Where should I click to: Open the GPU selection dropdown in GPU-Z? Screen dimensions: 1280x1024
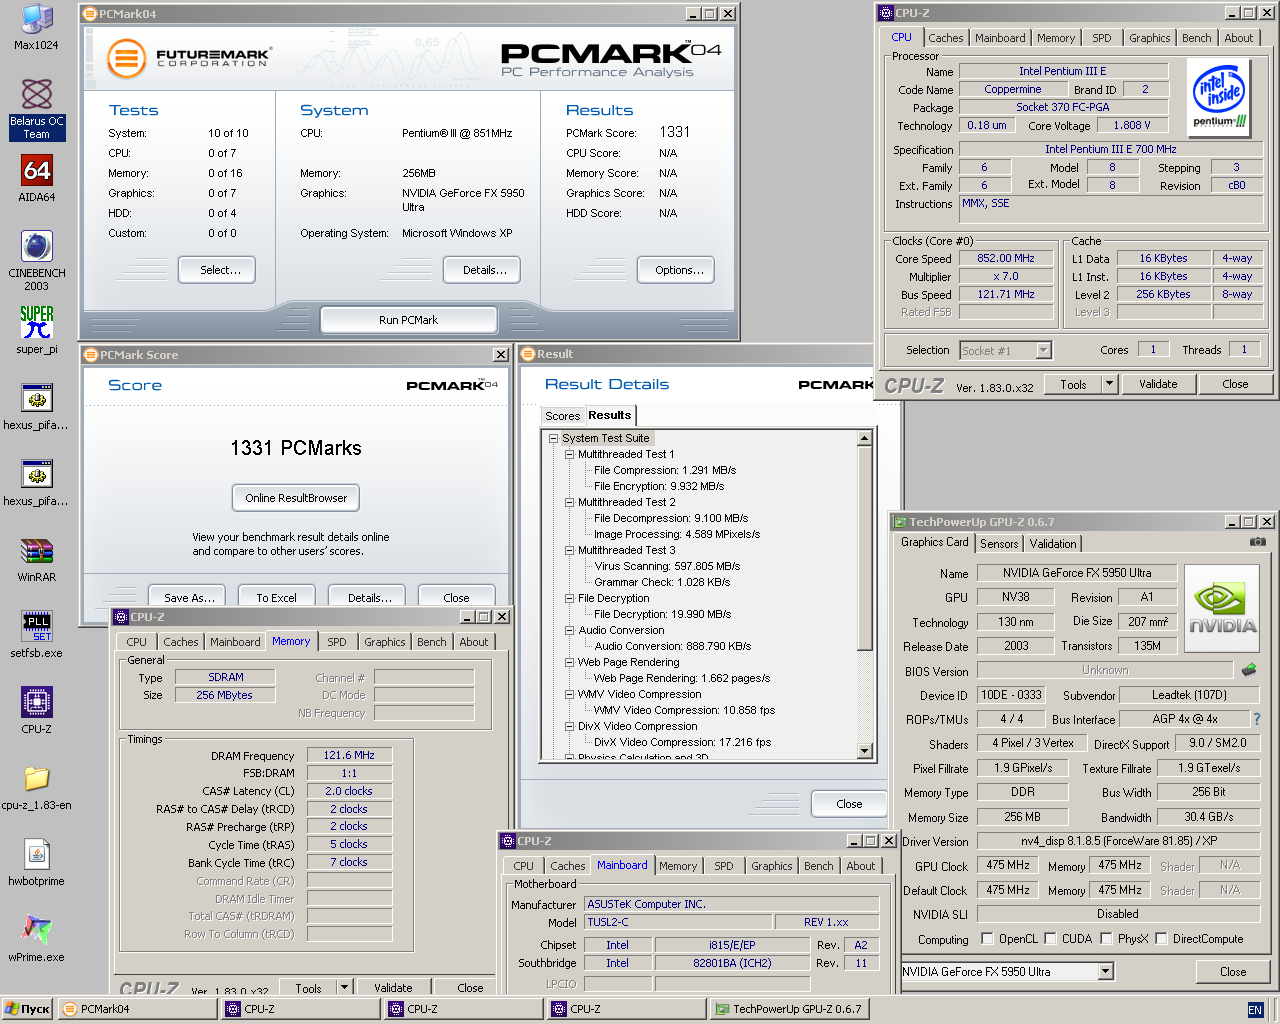[x=1105, y=972]
